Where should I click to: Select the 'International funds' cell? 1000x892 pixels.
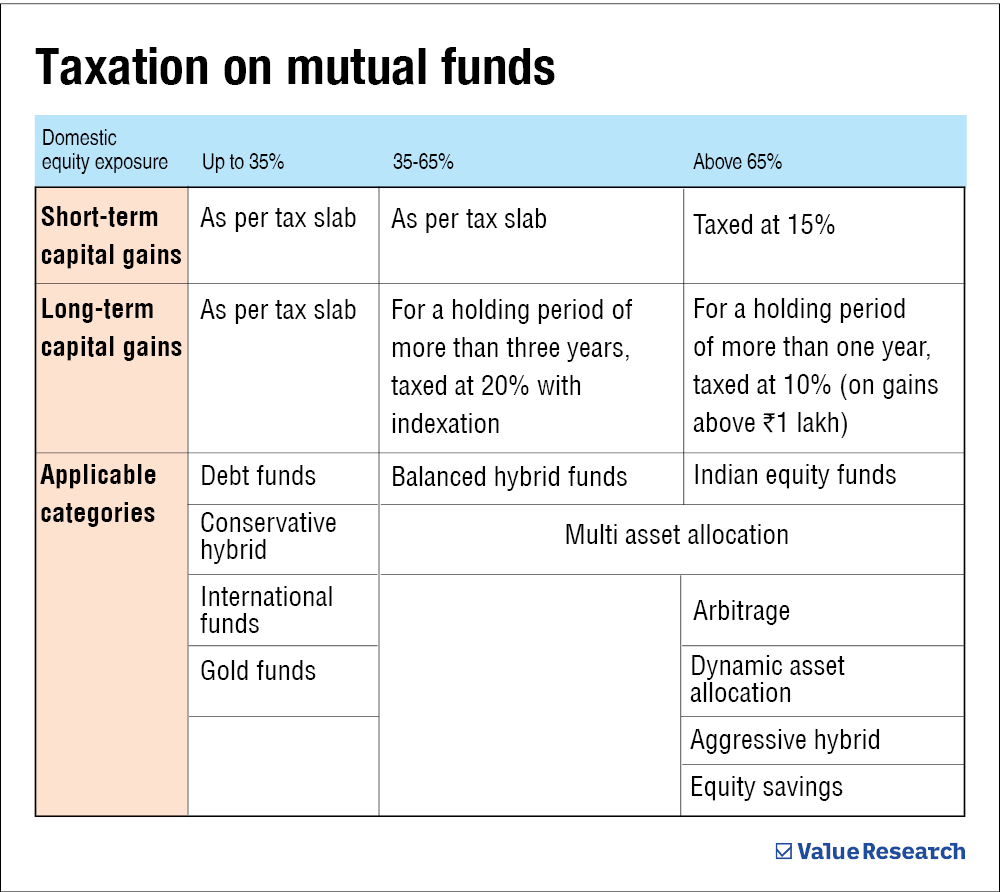(x=266, y=610)
